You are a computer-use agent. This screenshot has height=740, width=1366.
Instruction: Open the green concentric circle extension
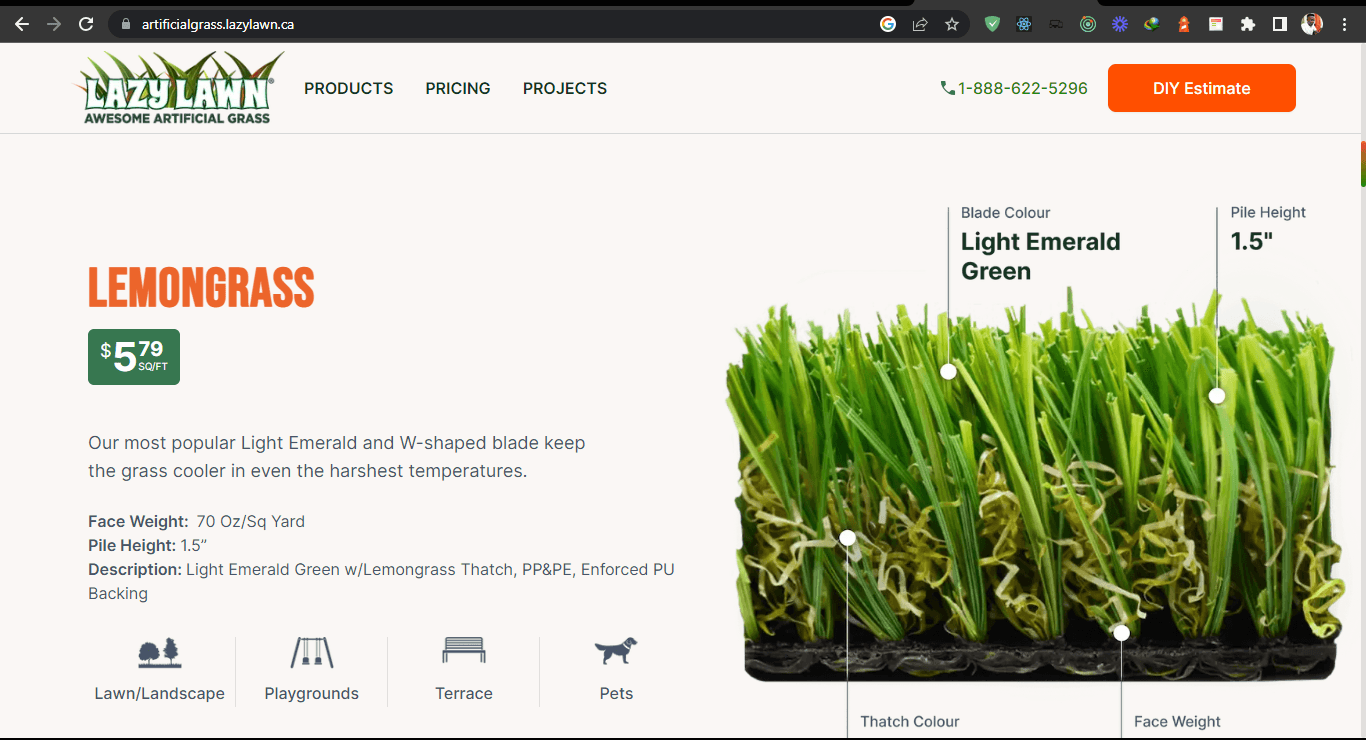click(x=1088, y=24)
